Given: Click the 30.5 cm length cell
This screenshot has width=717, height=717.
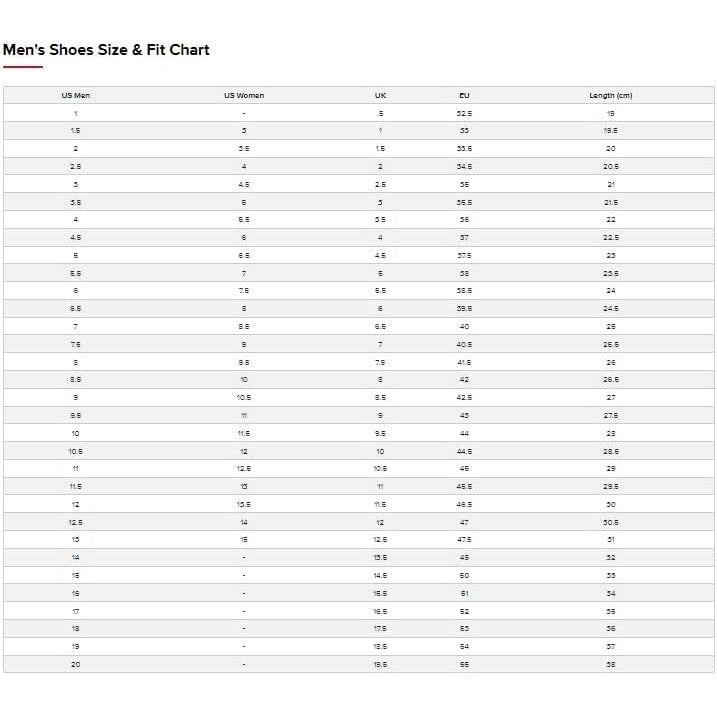Looking at the screenshot, I should (x=610, y=522).
